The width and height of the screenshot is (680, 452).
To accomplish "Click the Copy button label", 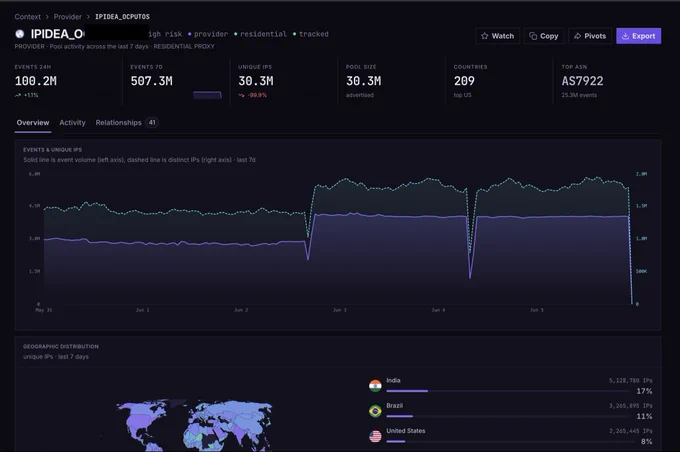I will click(549, 36).
